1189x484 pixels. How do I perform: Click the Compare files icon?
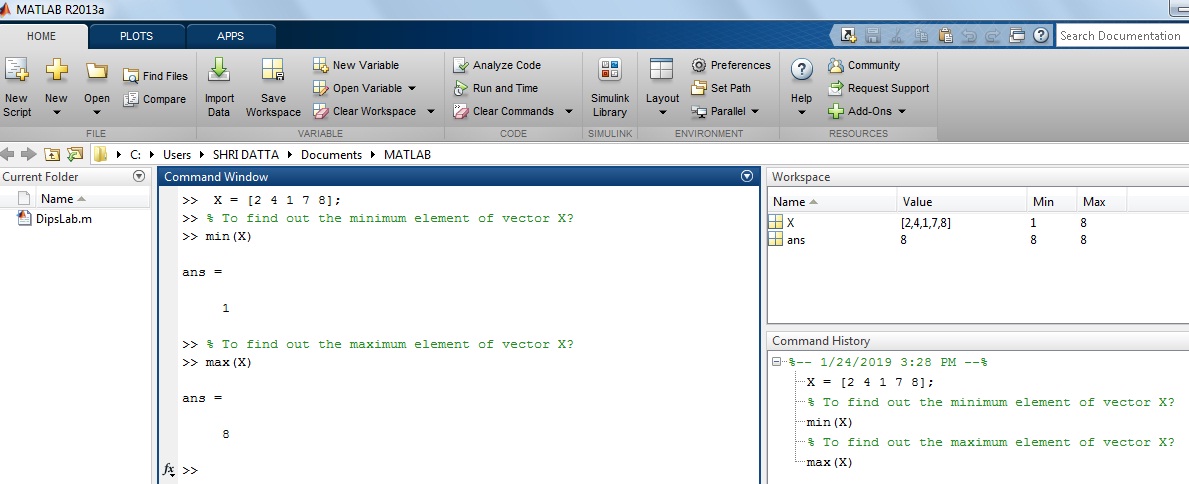pos(131,99)
